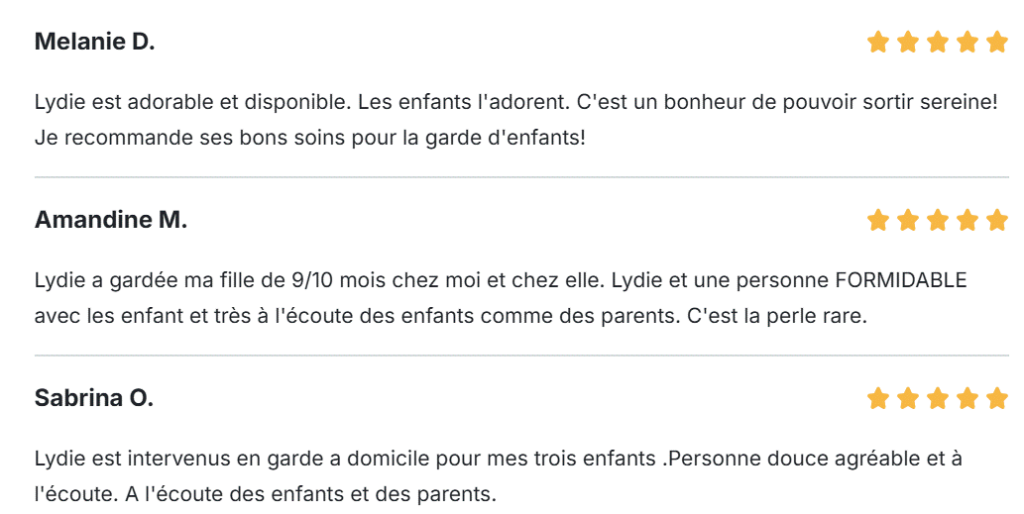The height and width of the screenshot is (514, 1024).
Task: Select first star of Amandine M.'s rating
Action: 878,220
